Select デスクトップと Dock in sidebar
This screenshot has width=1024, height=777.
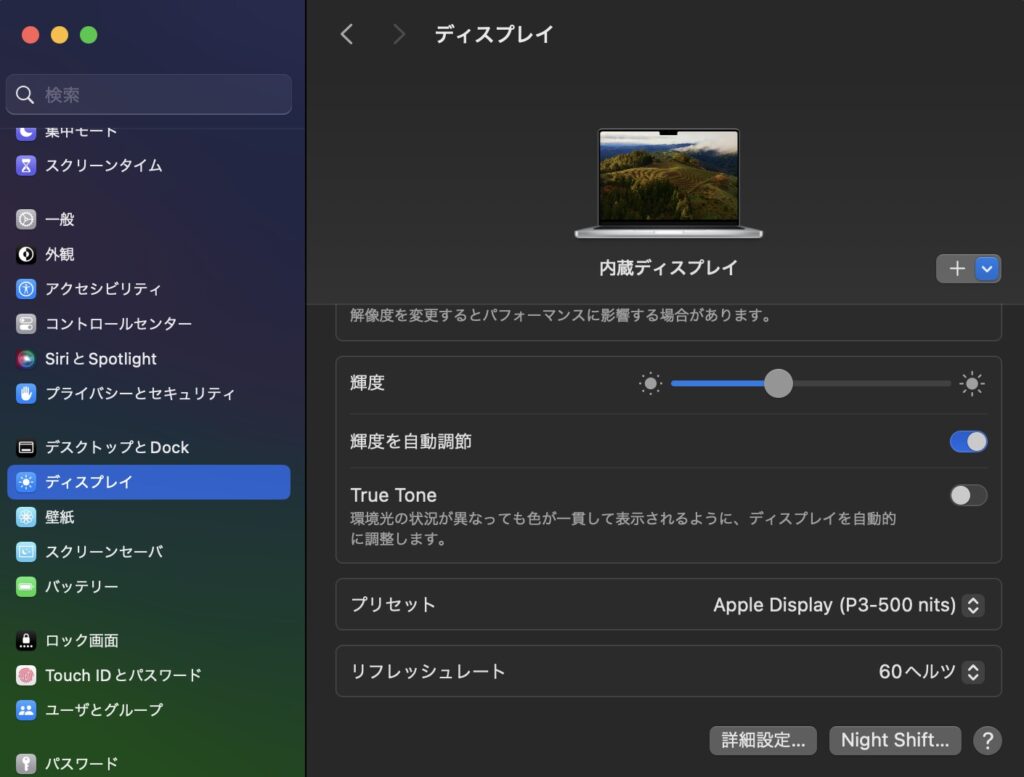point(116,448)
